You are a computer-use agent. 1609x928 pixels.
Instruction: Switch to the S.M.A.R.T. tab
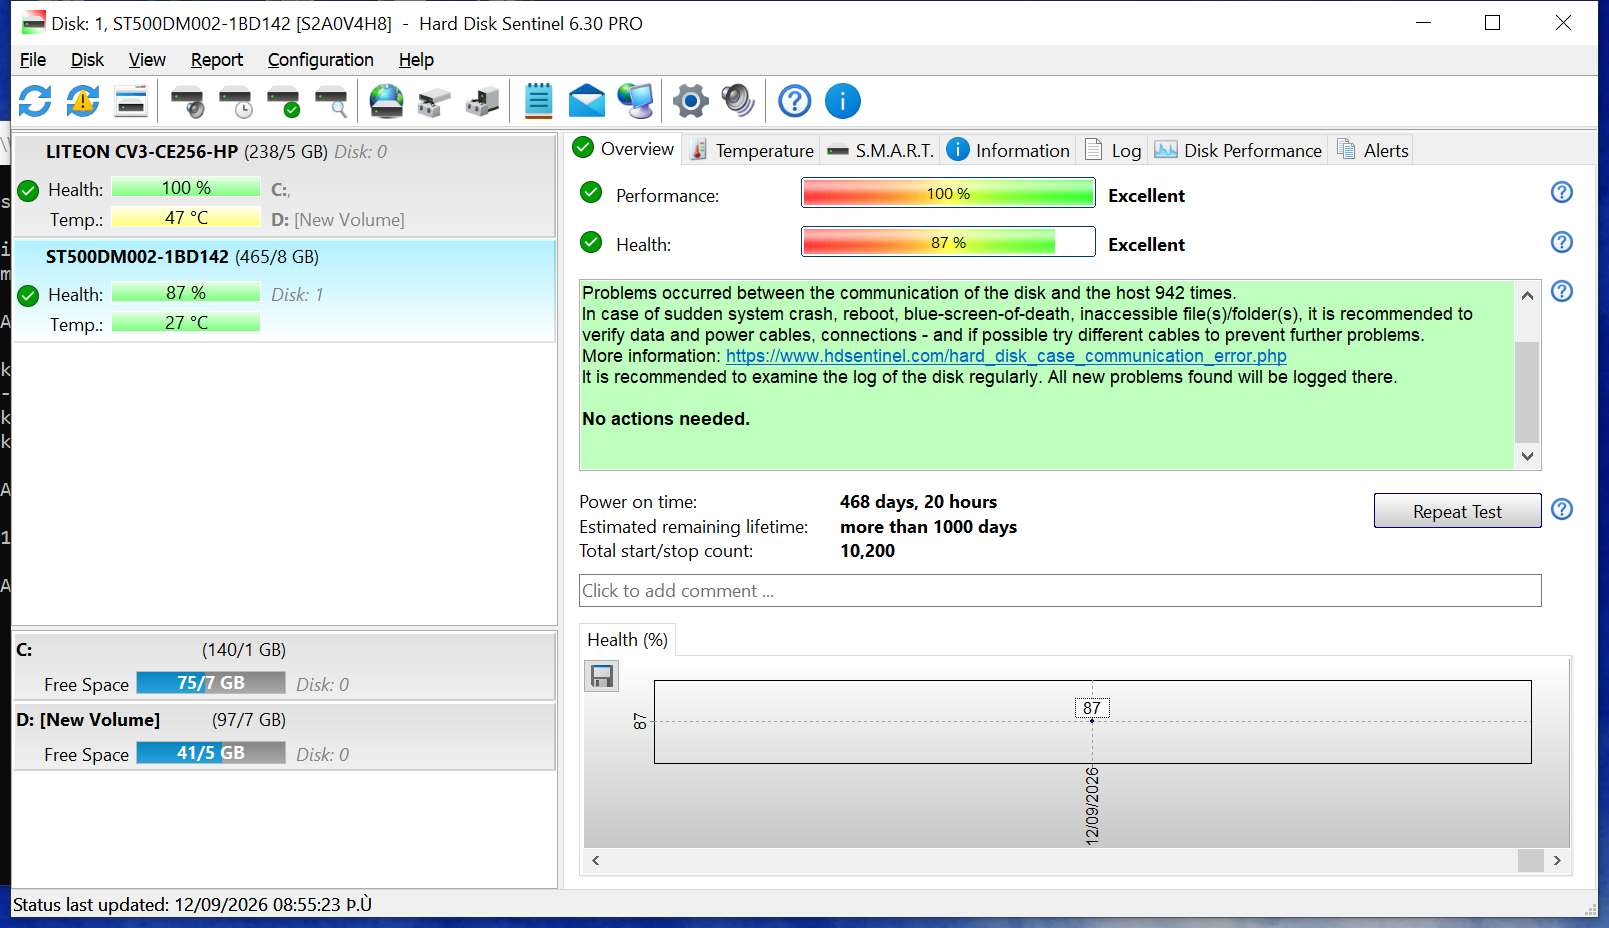coord(881,150)
